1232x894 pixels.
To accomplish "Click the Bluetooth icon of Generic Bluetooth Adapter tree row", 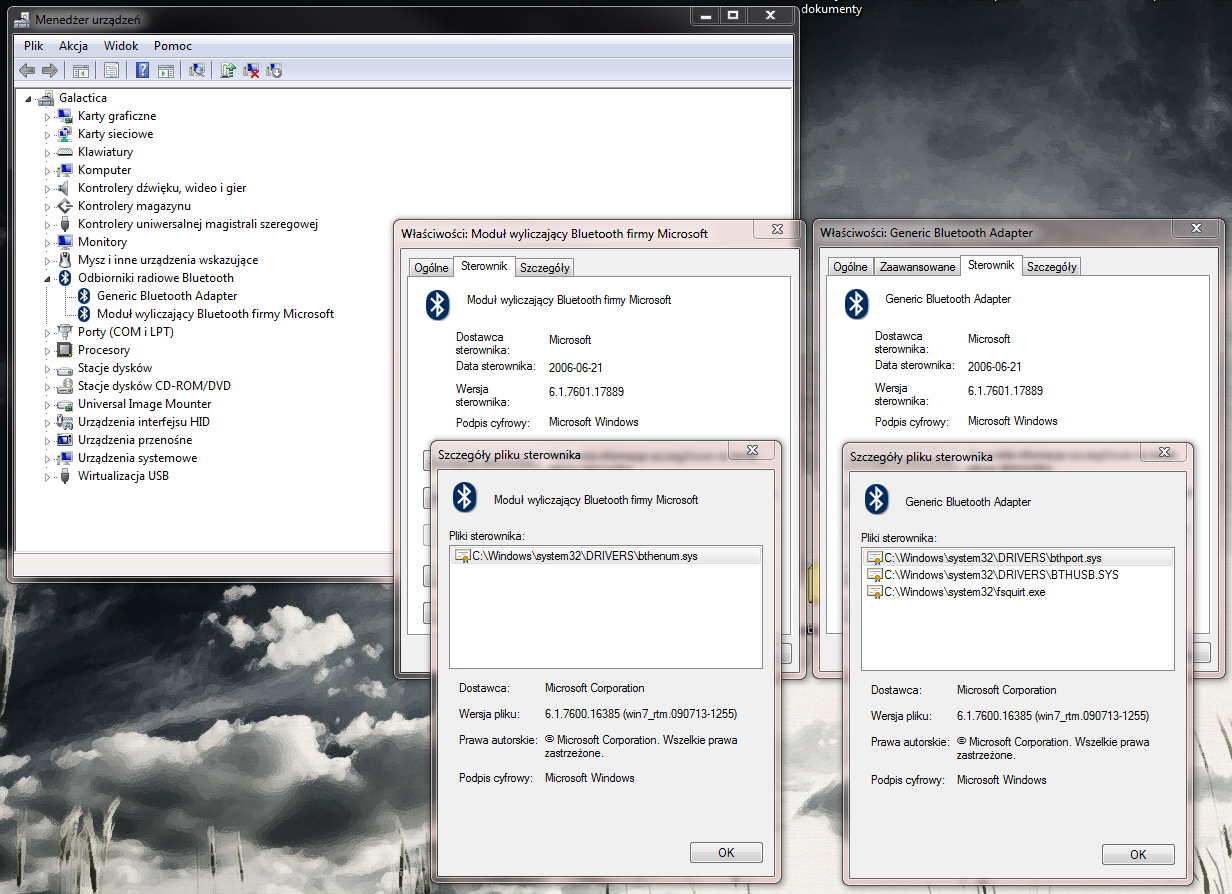I will coord(84,296).
